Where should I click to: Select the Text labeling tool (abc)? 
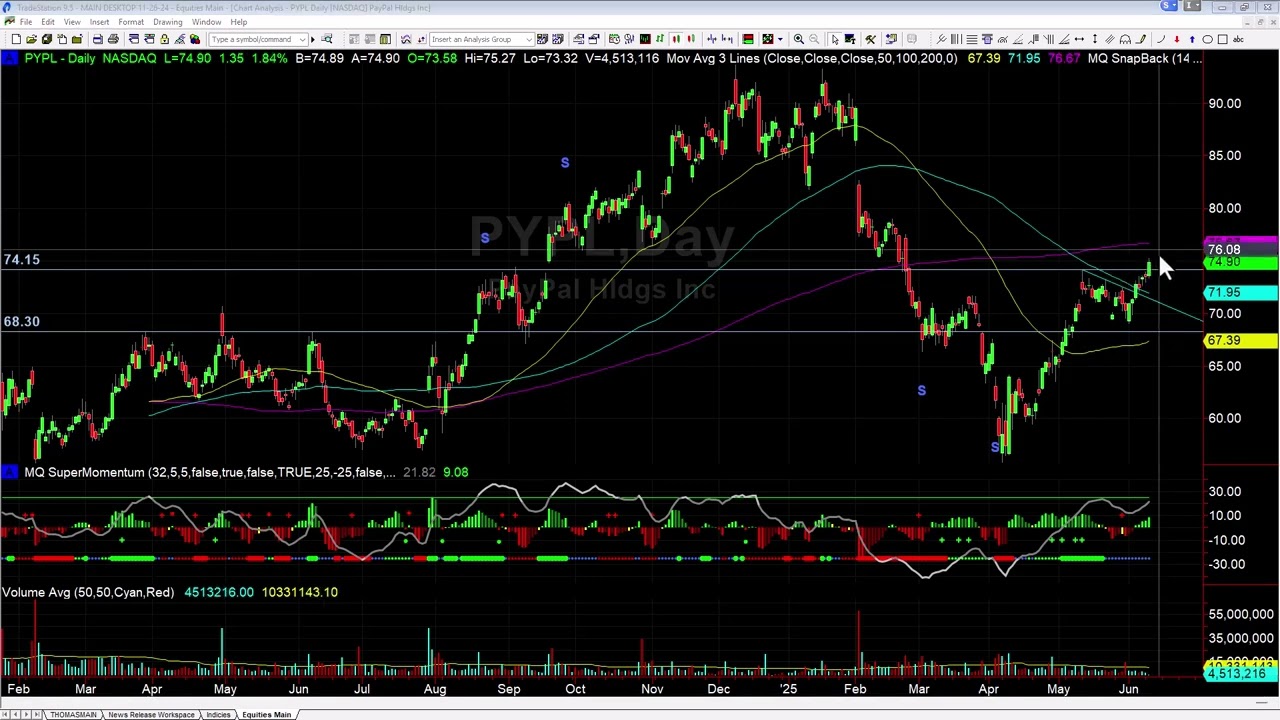[1239, 39]
